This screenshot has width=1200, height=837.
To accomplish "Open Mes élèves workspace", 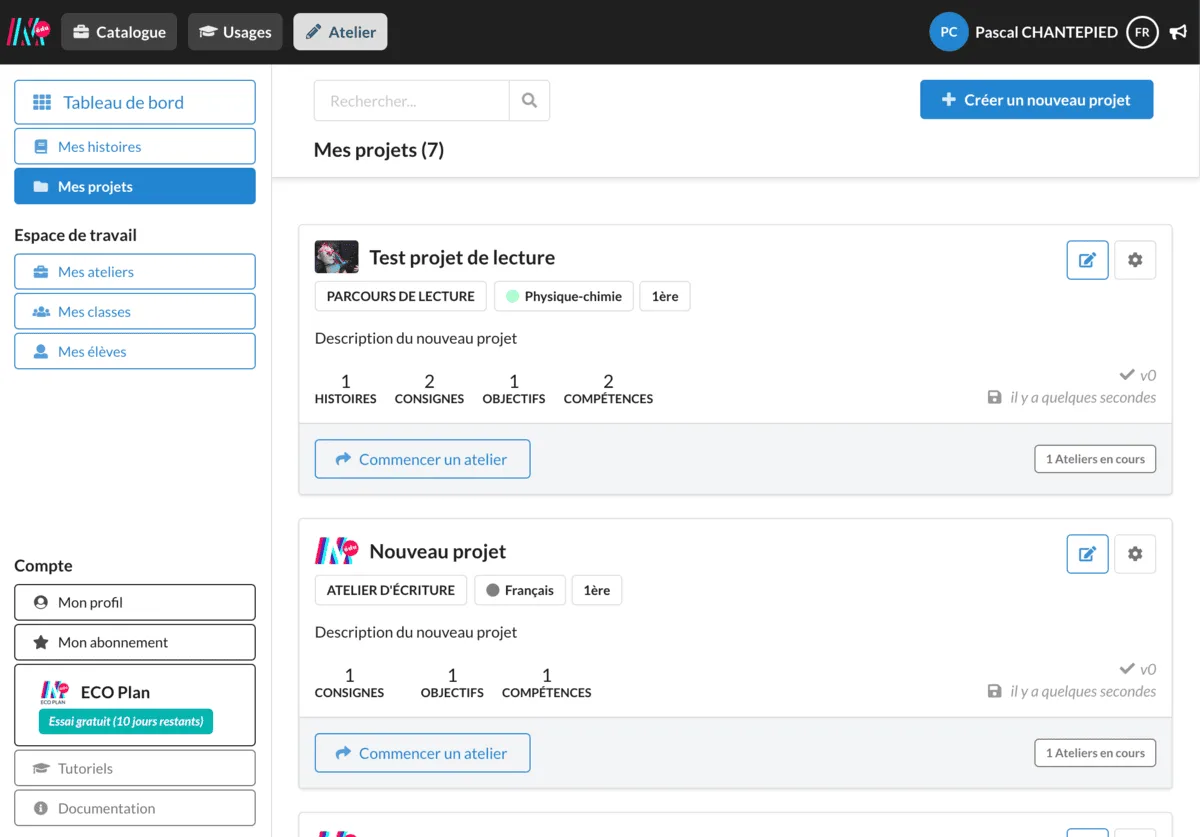I will tap(135, 351).
